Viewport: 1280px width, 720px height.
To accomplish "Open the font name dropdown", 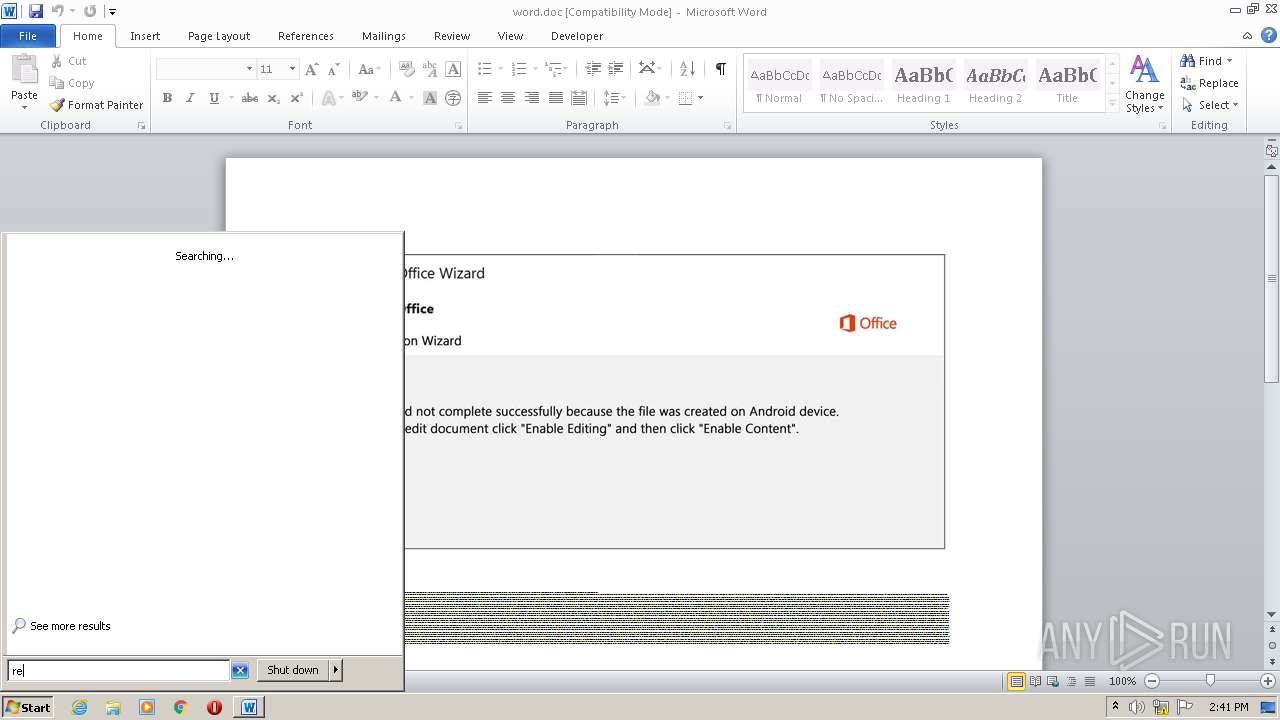I will tap(249, 69).
